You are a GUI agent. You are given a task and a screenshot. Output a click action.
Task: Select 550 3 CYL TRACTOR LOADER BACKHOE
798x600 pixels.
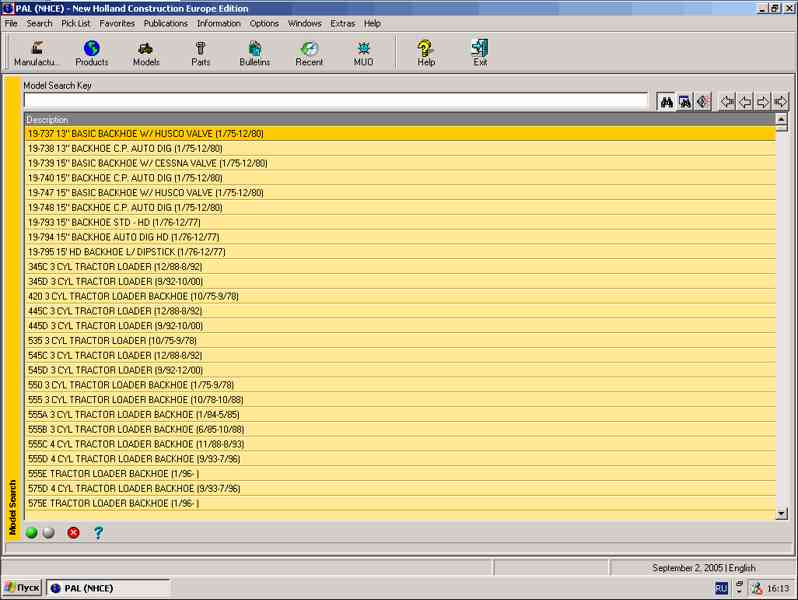pos(400,385)
